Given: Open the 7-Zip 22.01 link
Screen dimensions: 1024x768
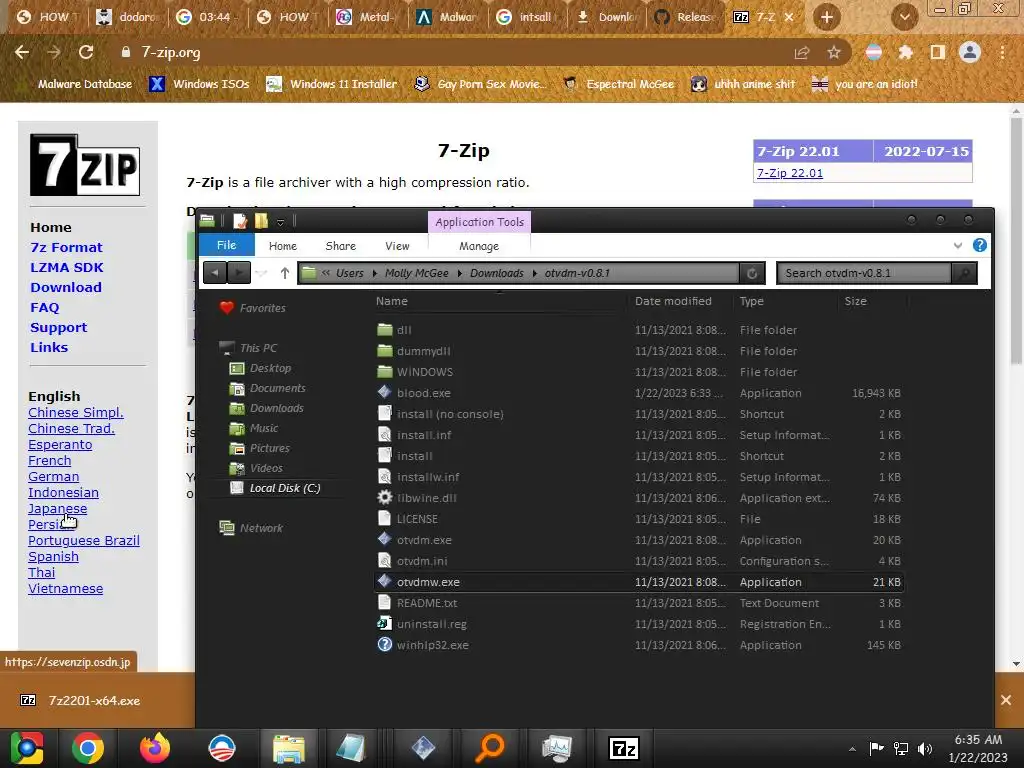Looking at the screenshot, I should pyautogui.click(x=790, y=173).
